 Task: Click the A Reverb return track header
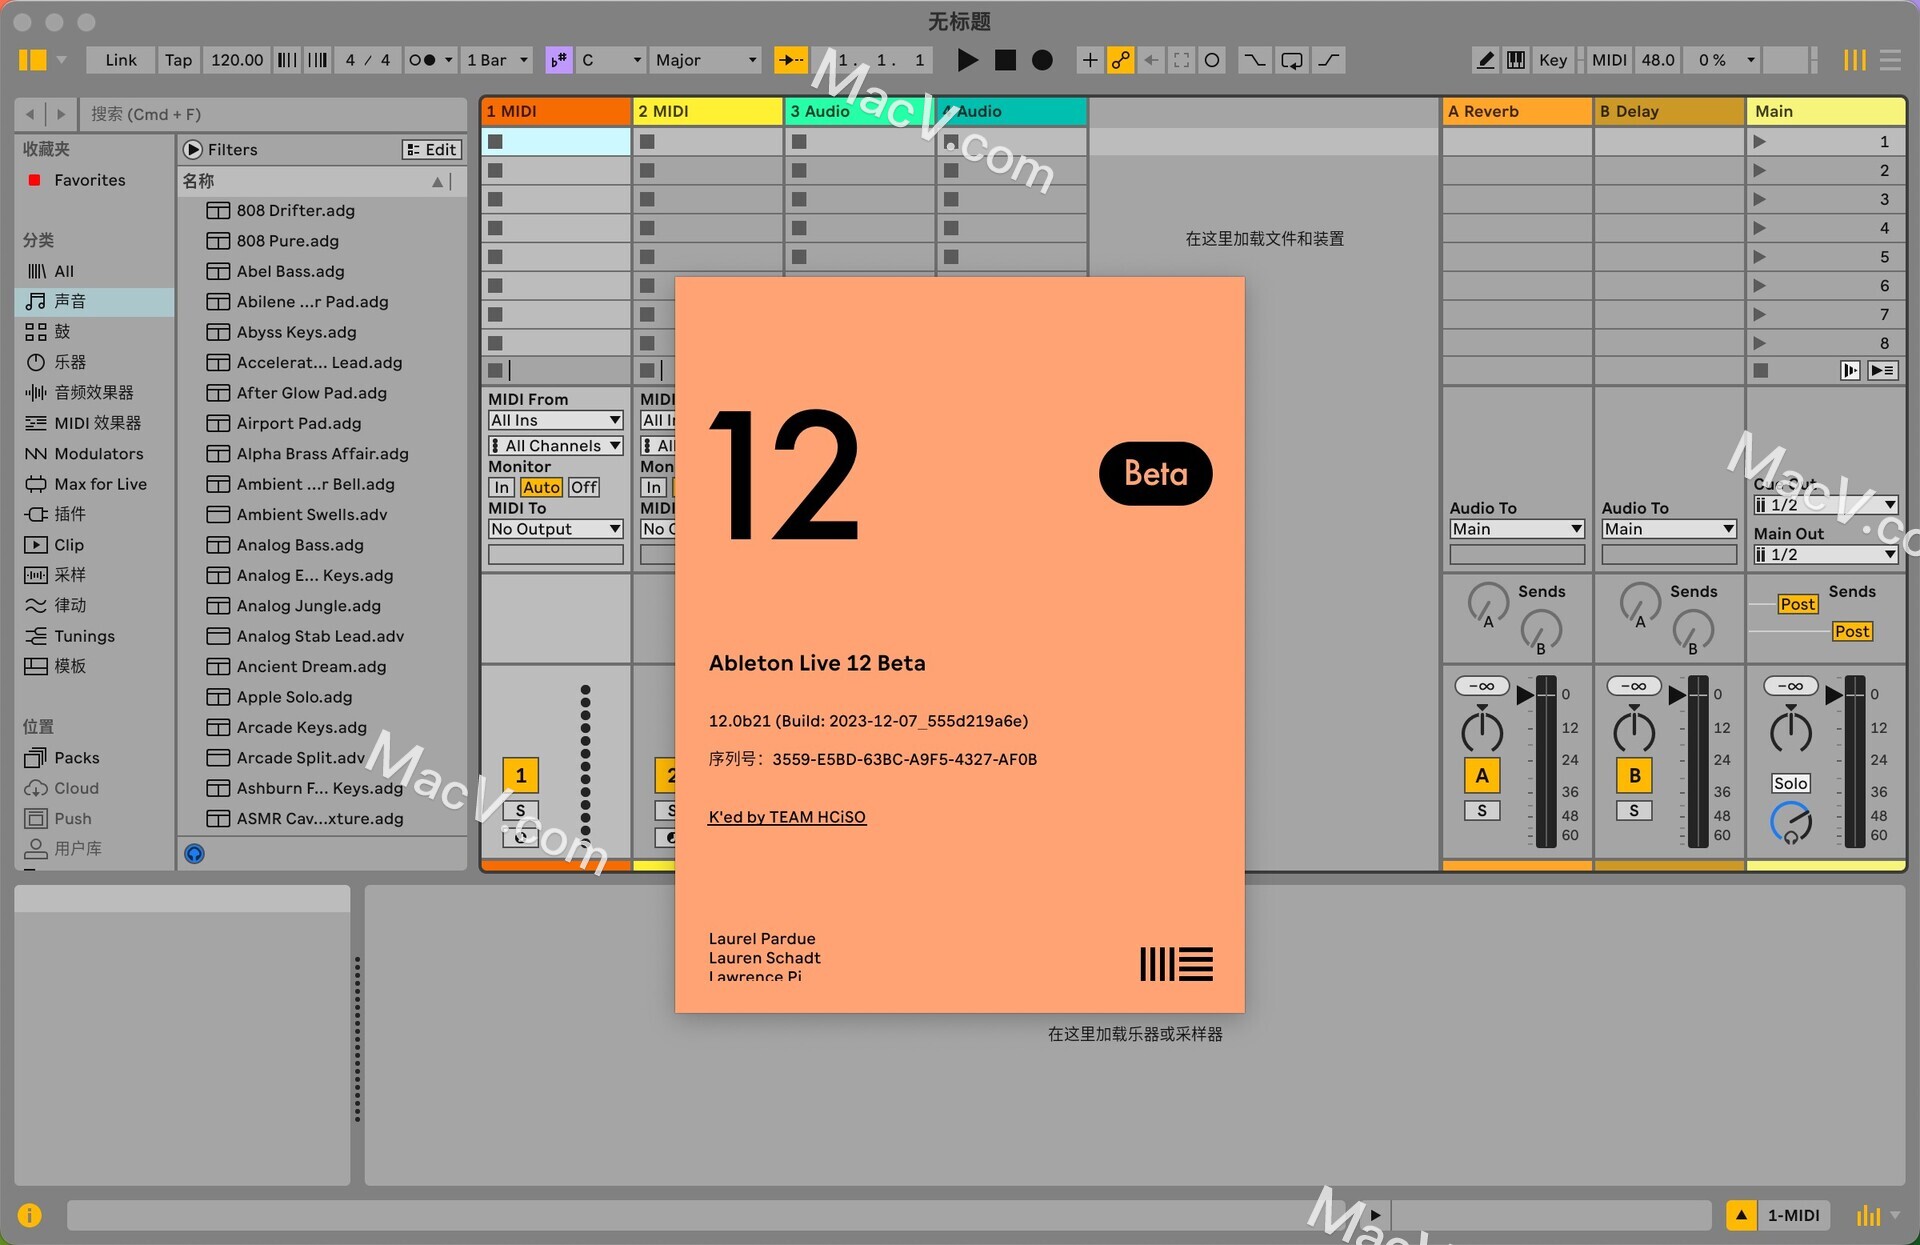click(1517, 111)
